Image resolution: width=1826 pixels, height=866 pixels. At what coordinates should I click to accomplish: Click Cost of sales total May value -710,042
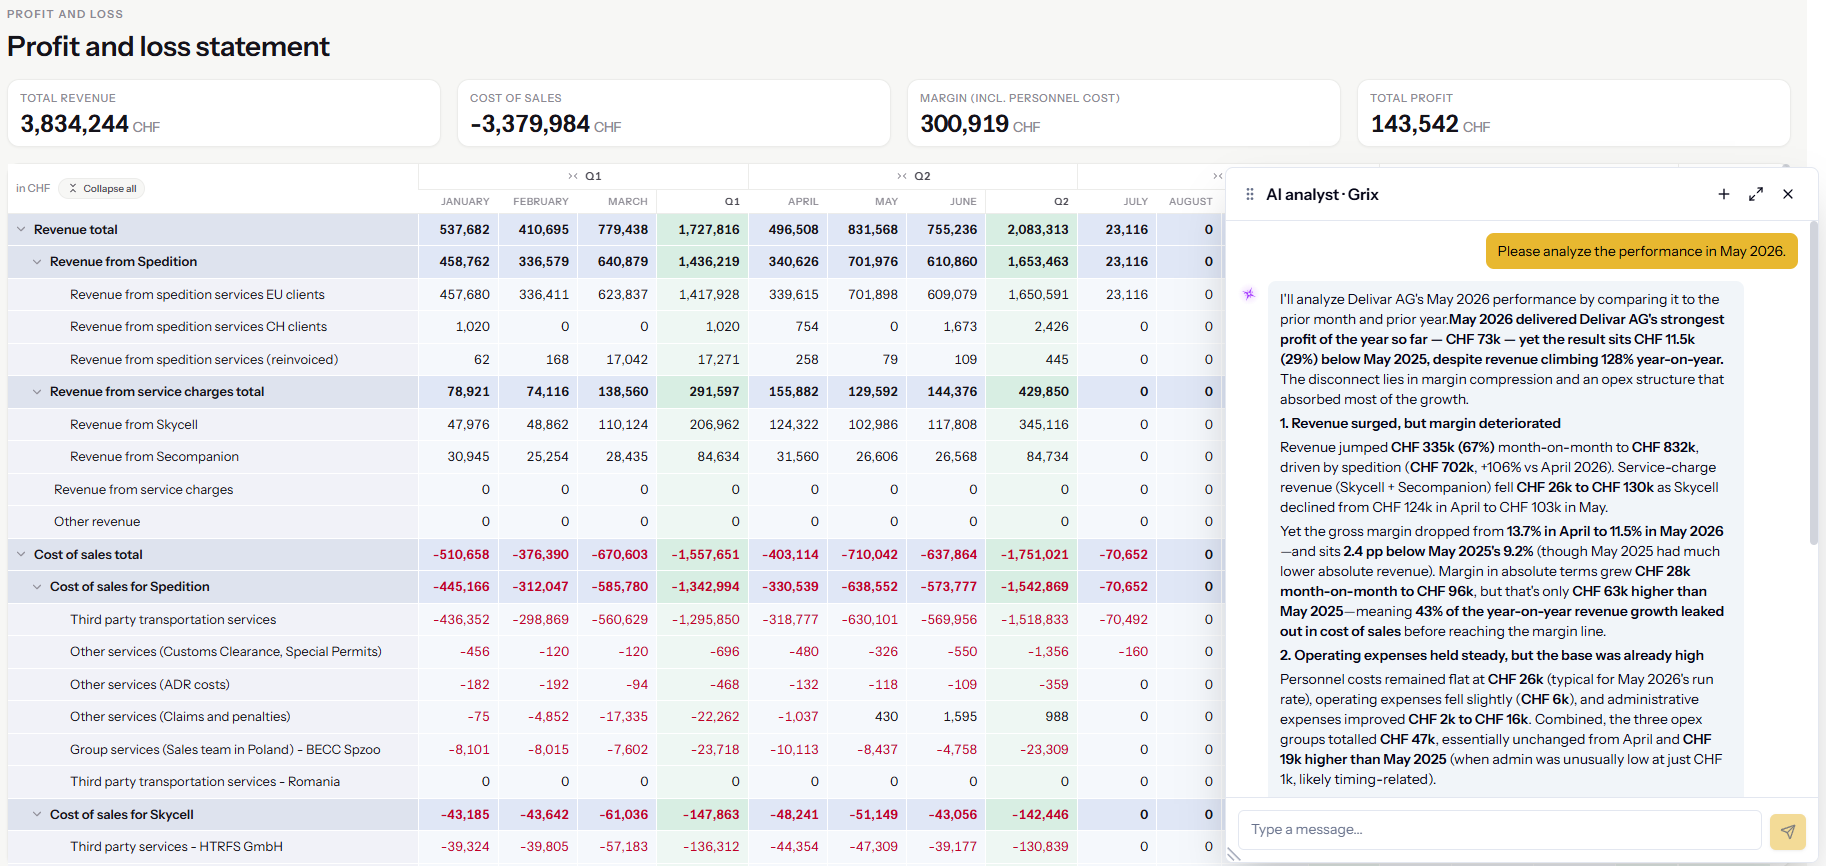pyautogui.click(x=869, y=554)
